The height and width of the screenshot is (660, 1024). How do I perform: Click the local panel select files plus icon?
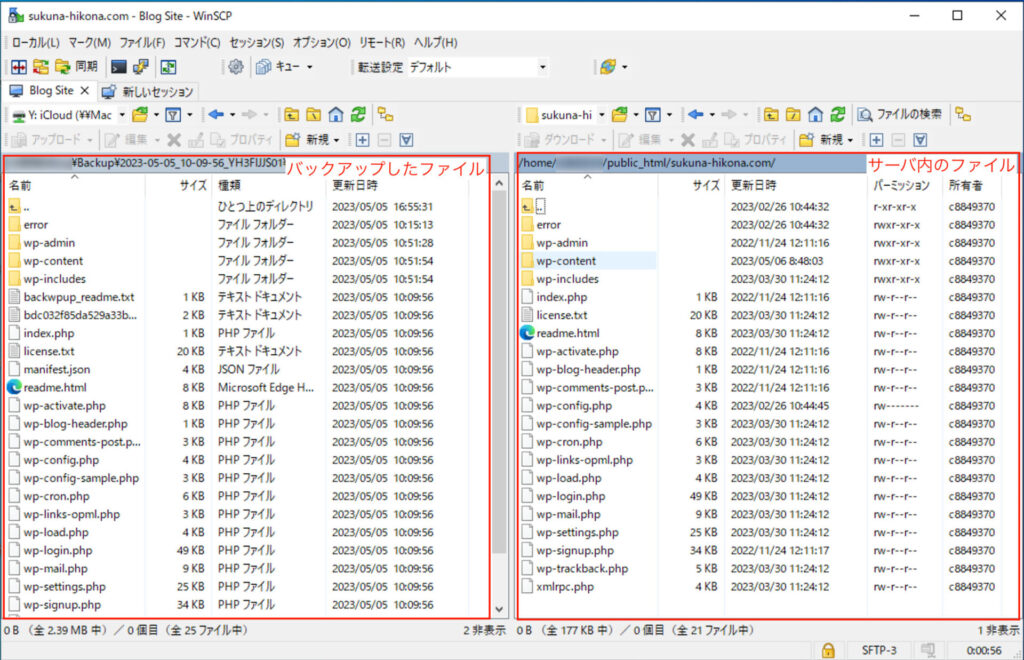tap(362, 140)
